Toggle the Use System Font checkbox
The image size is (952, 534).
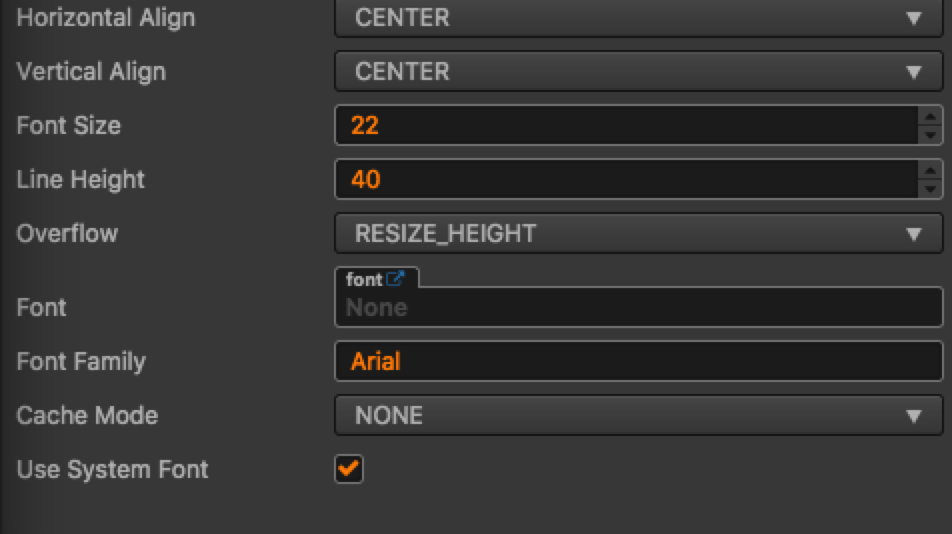(x=349, y=469)
